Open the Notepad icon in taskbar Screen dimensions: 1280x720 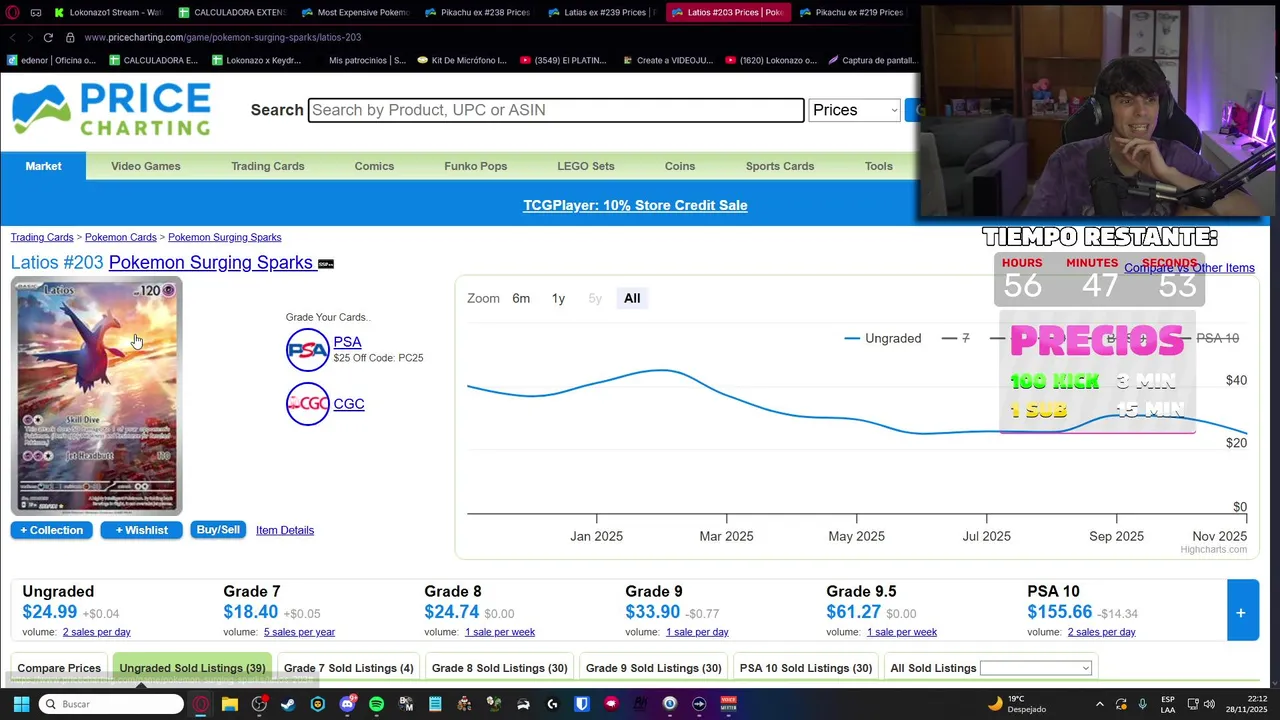tap(435, 704)
